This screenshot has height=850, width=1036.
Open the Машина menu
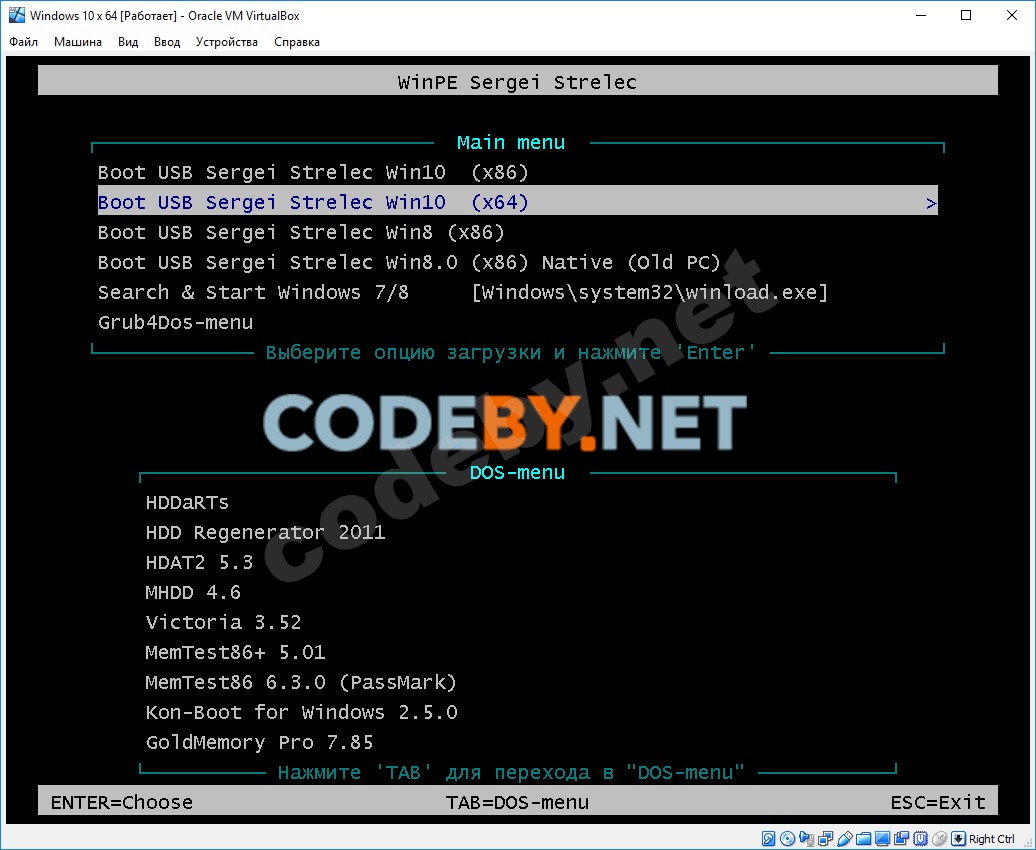(78, 42)
